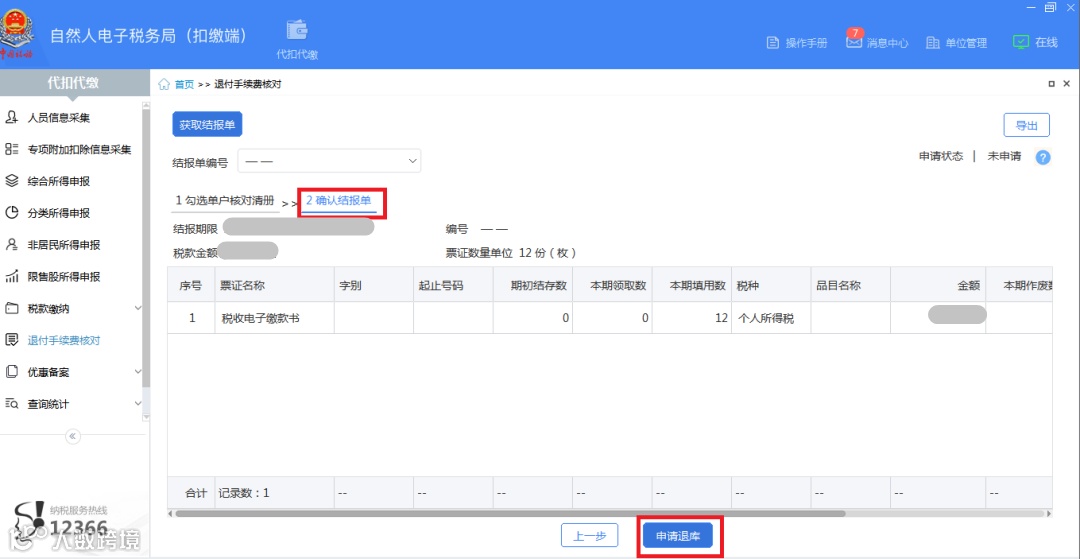Open the 操作手册 manual icon
The height and width of the screenshot is (559, 1080).
coord(773,43)
